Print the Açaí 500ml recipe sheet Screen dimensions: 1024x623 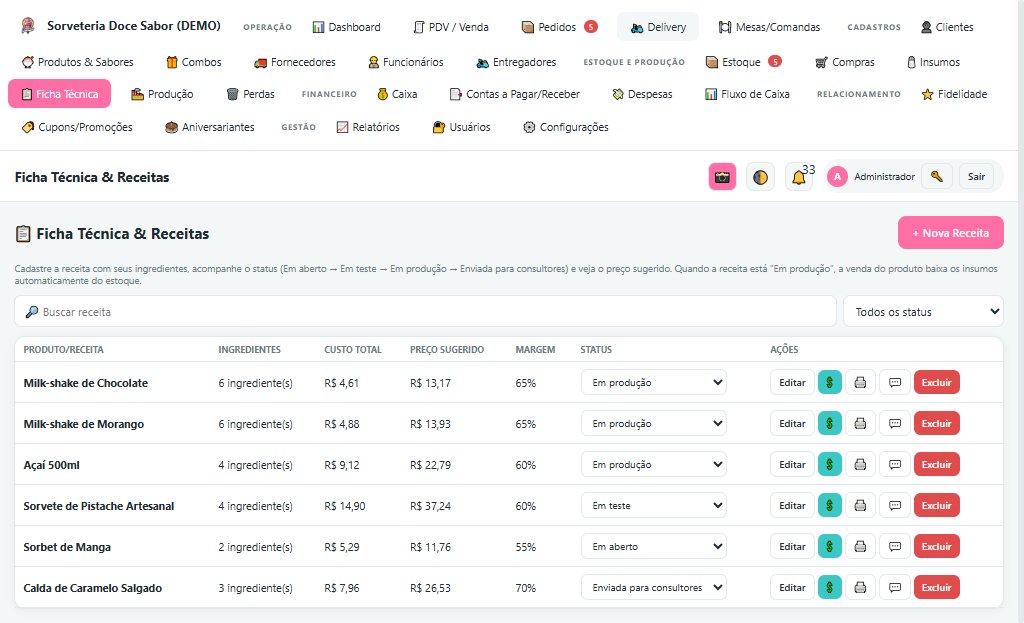[x=860, y=464]
